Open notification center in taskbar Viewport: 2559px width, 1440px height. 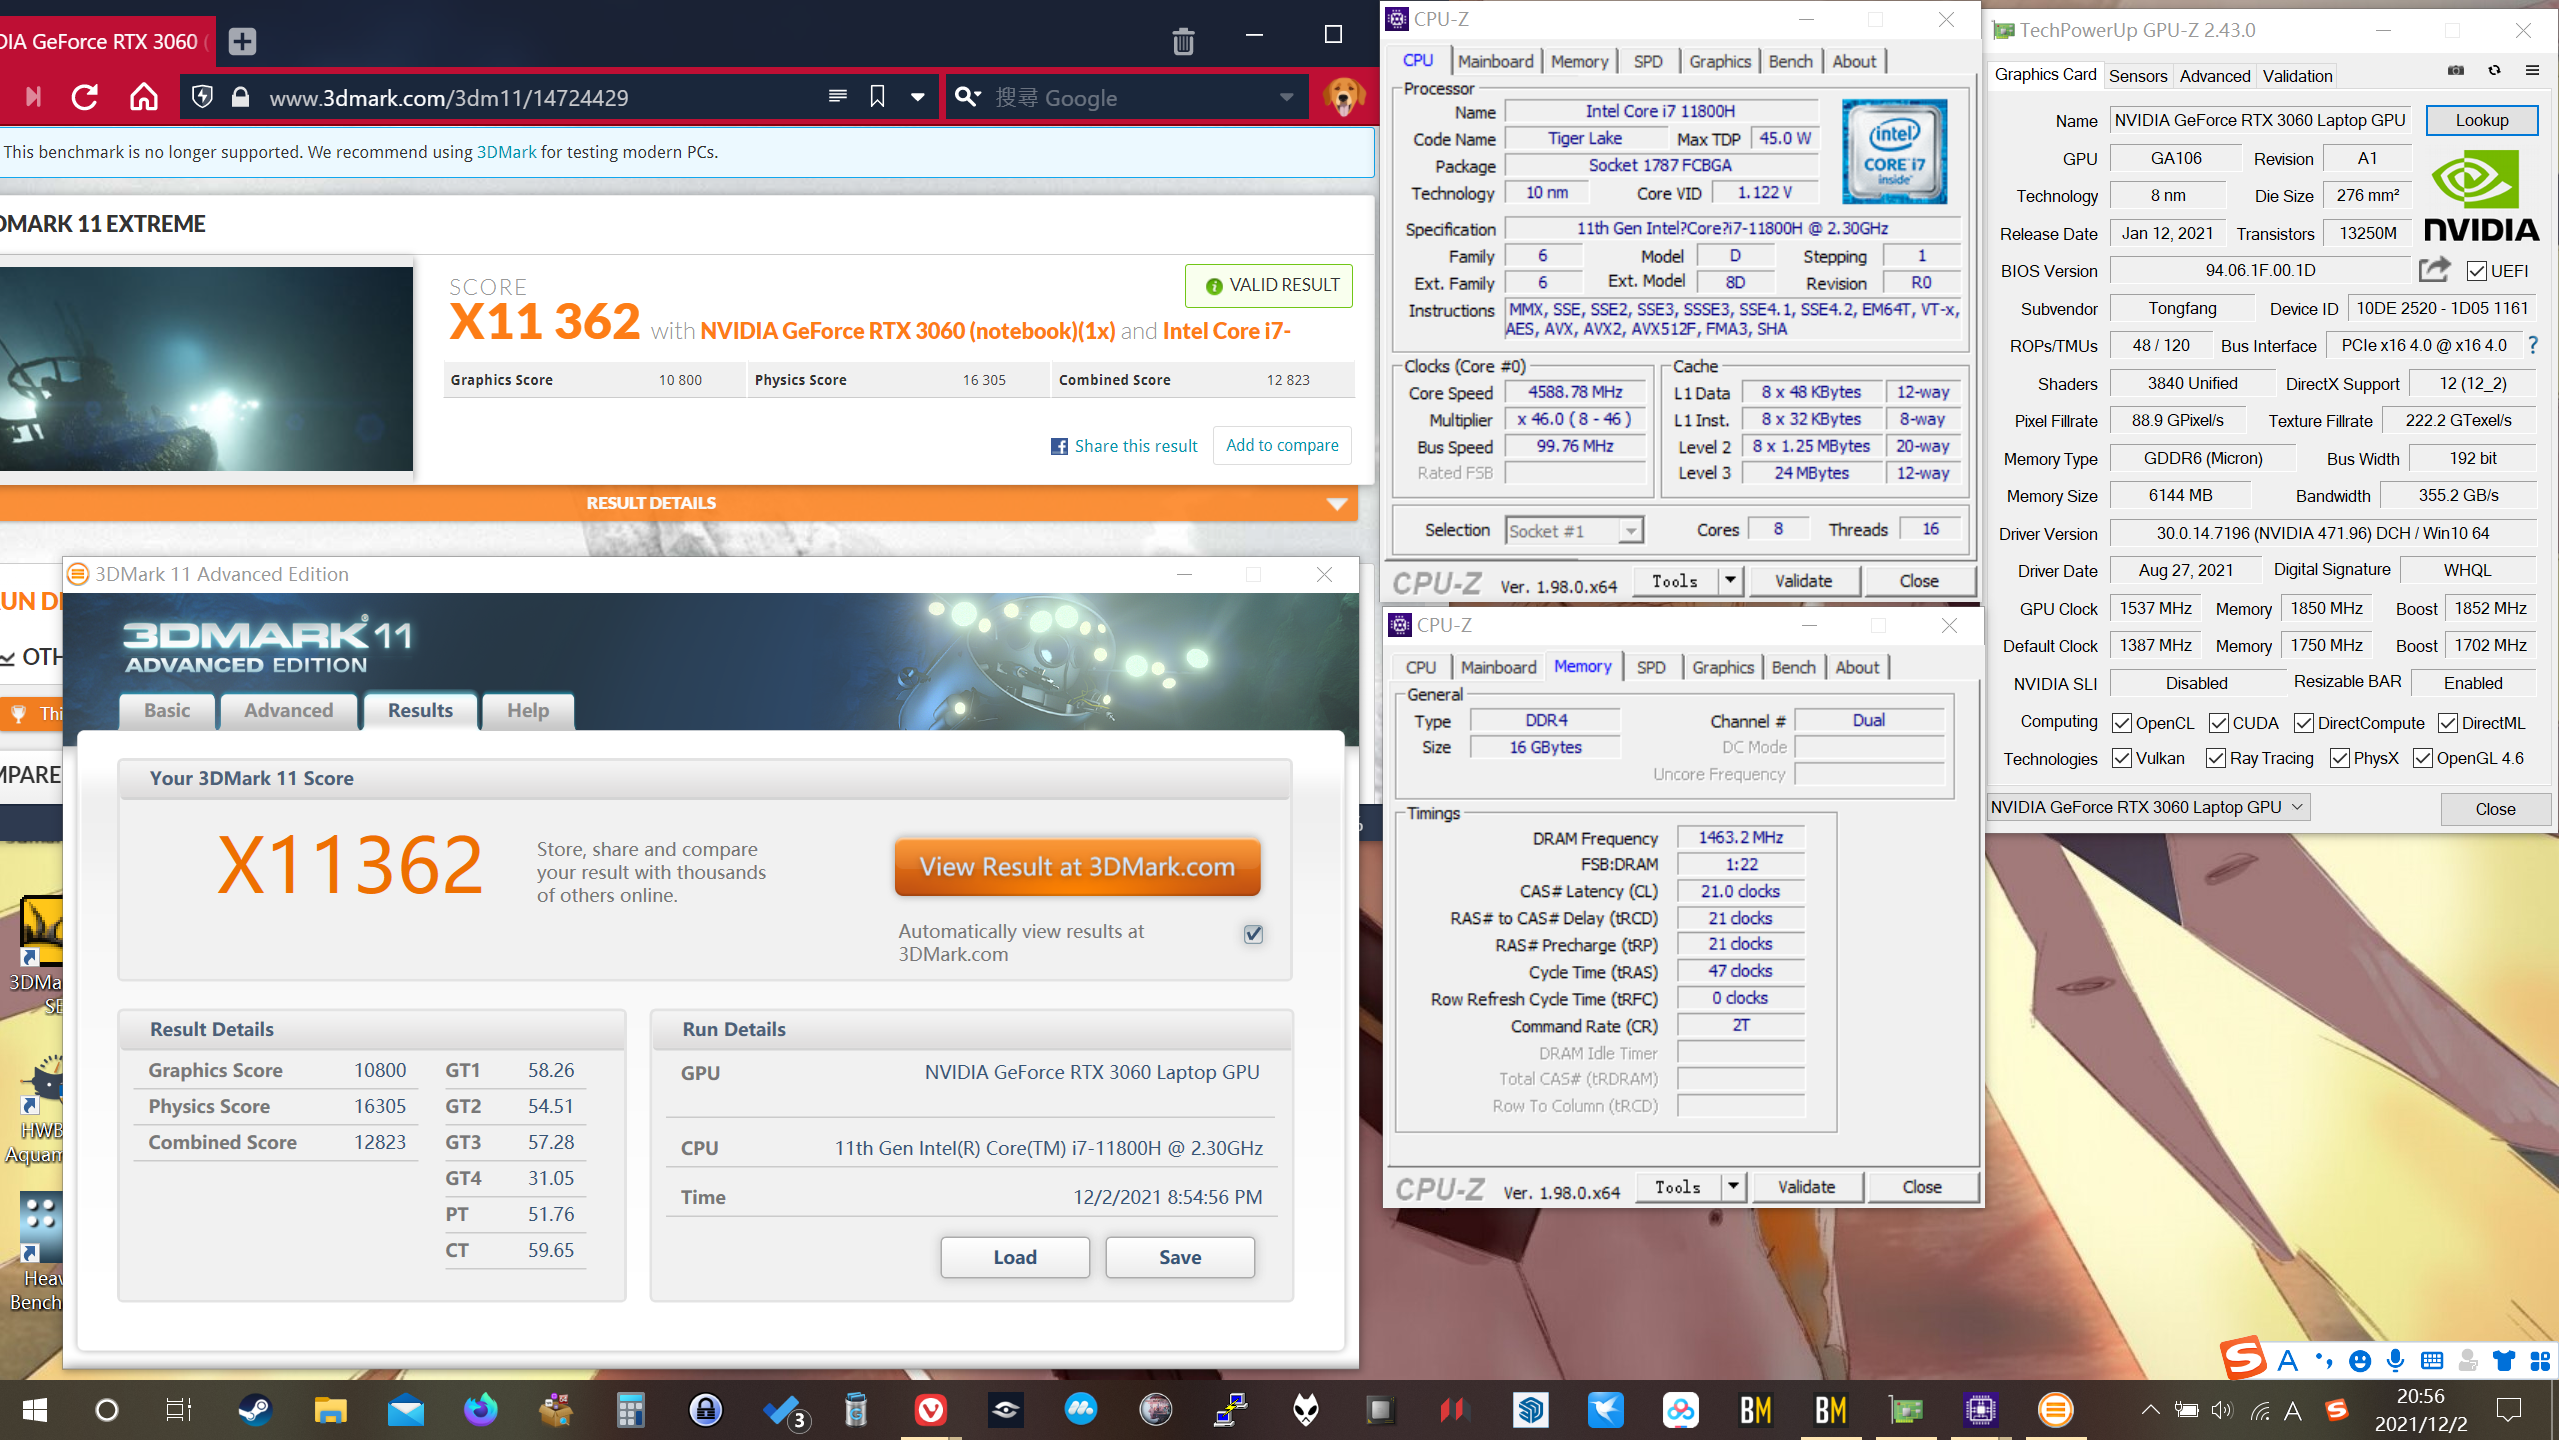click(2508, 1410)
